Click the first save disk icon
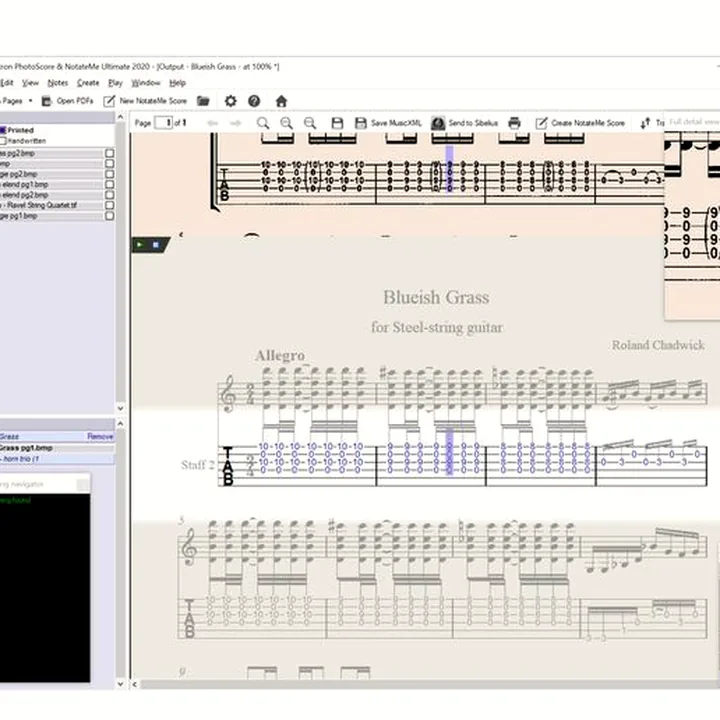 [x=338, y=123]
